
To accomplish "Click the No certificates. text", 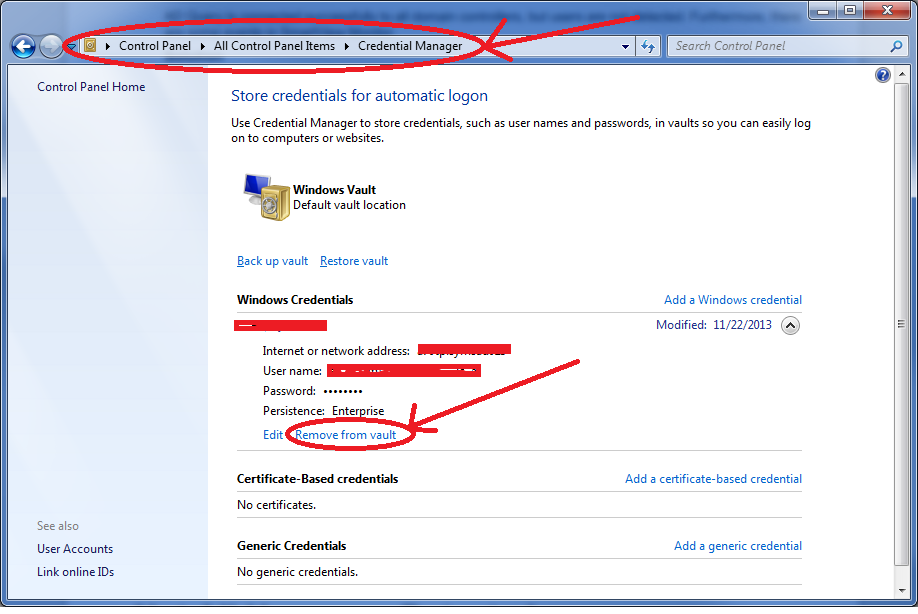I will pyautogui.click(x=276, y=505).
